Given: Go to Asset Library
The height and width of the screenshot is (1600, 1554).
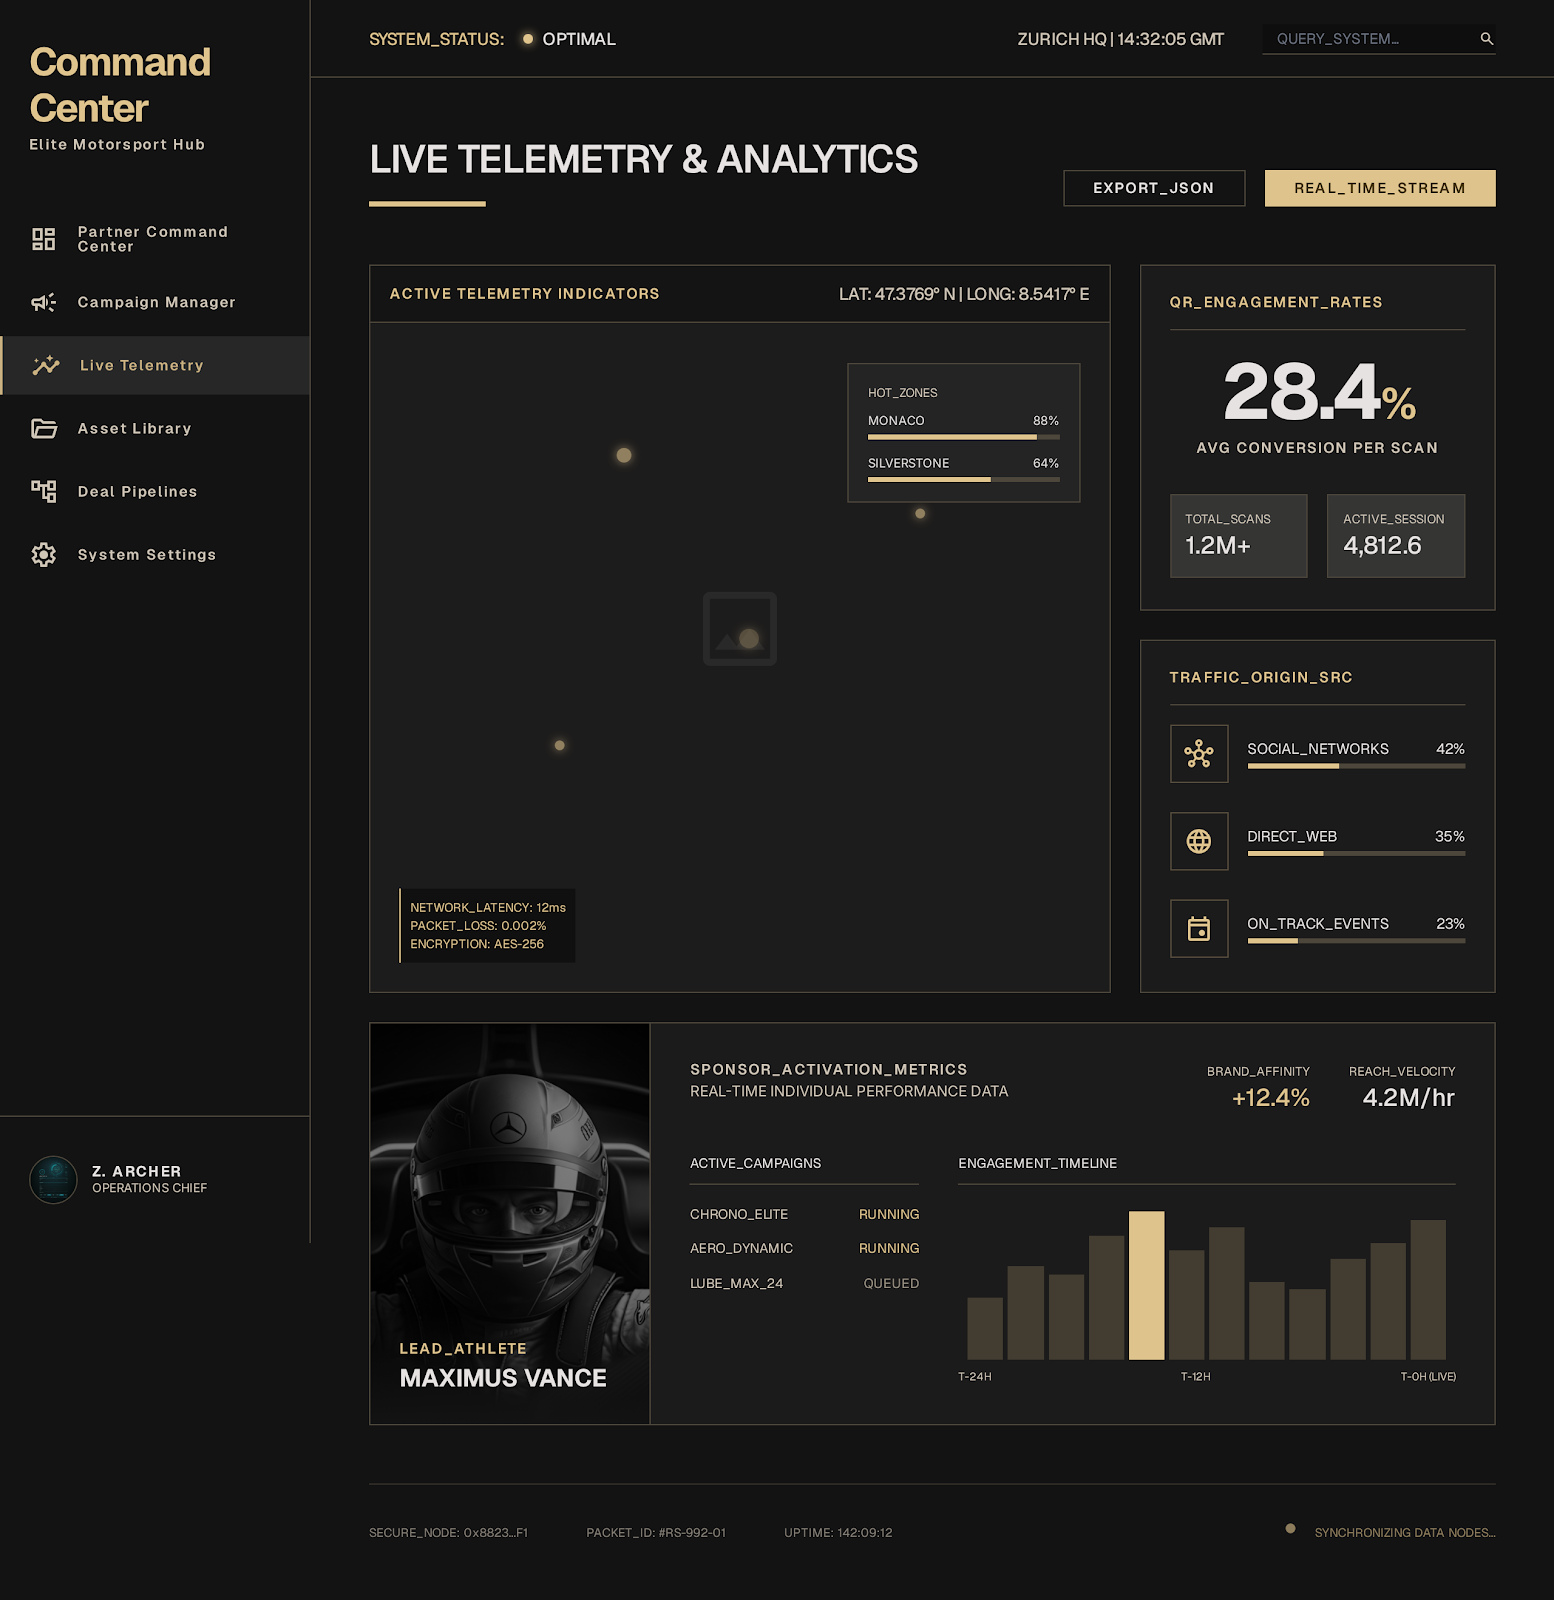Looking at the screenshot, I should pos(155,428).
